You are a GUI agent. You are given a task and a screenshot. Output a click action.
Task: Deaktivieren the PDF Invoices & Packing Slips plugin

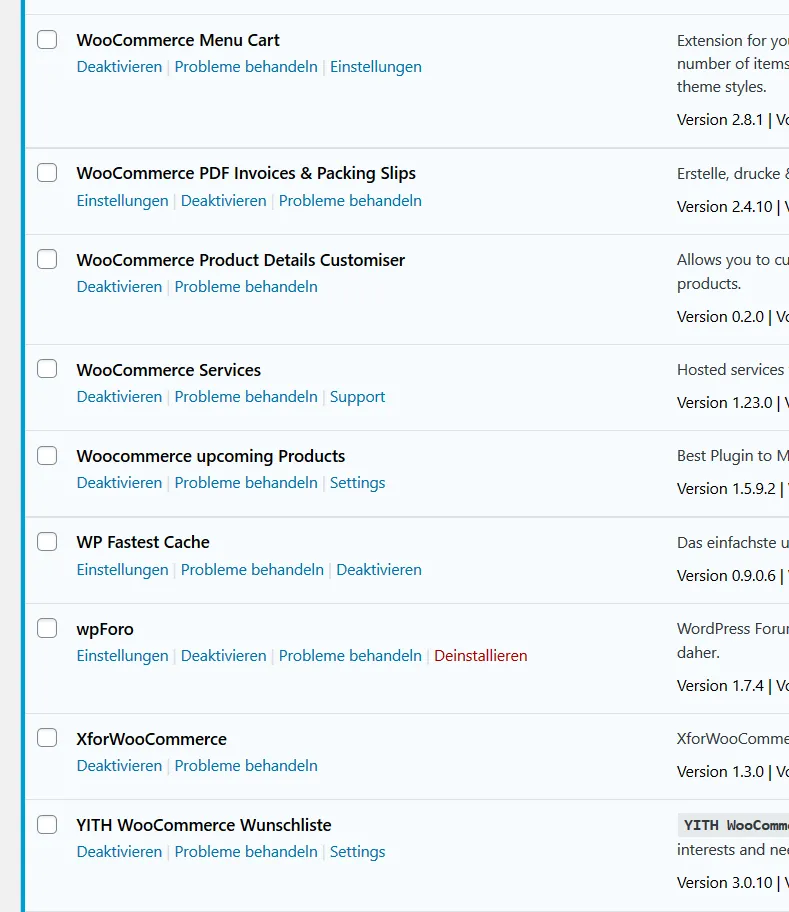[x=223, y=201]
